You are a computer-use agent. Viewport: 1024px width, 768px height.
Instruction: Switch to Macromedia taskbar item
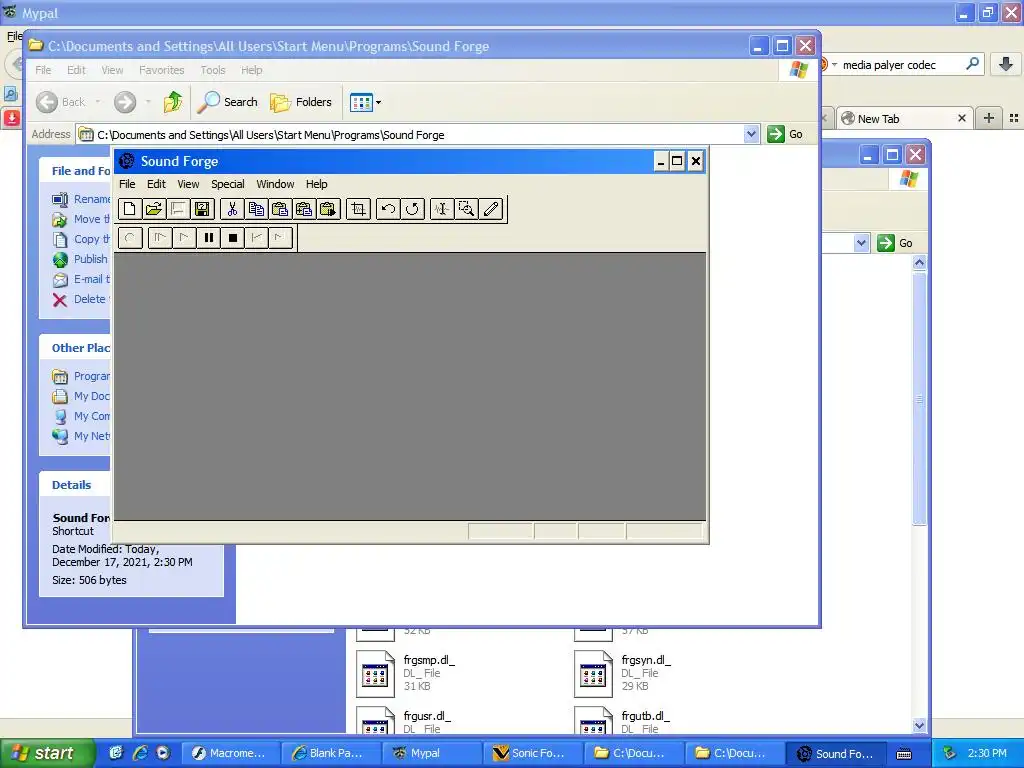tap(230, 753)
